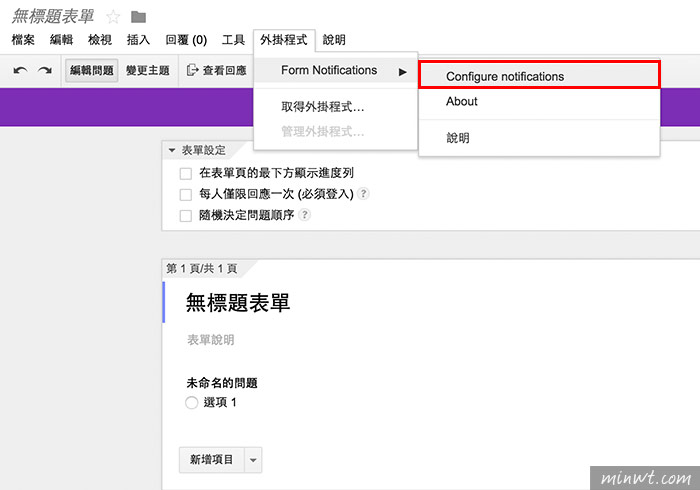Edit the 無標題表單 document title

(x=53, y=17)
